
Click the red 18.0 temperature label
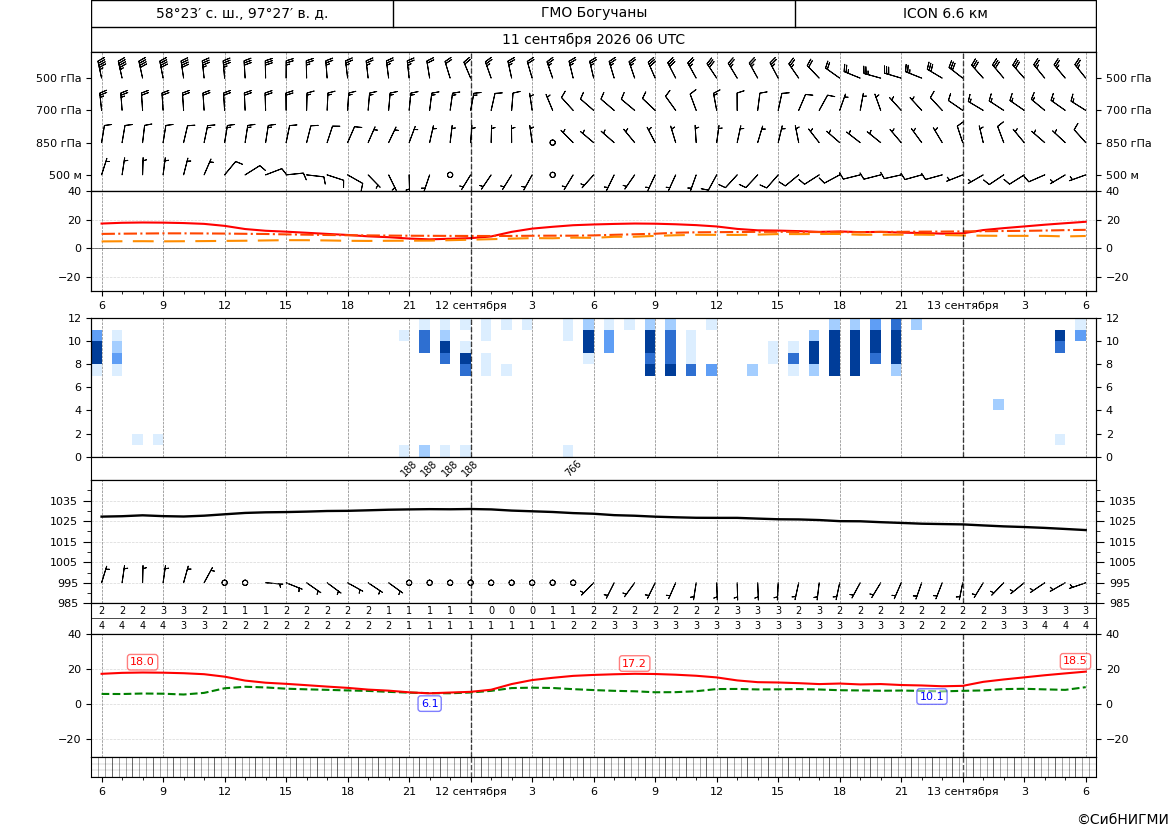142,661
